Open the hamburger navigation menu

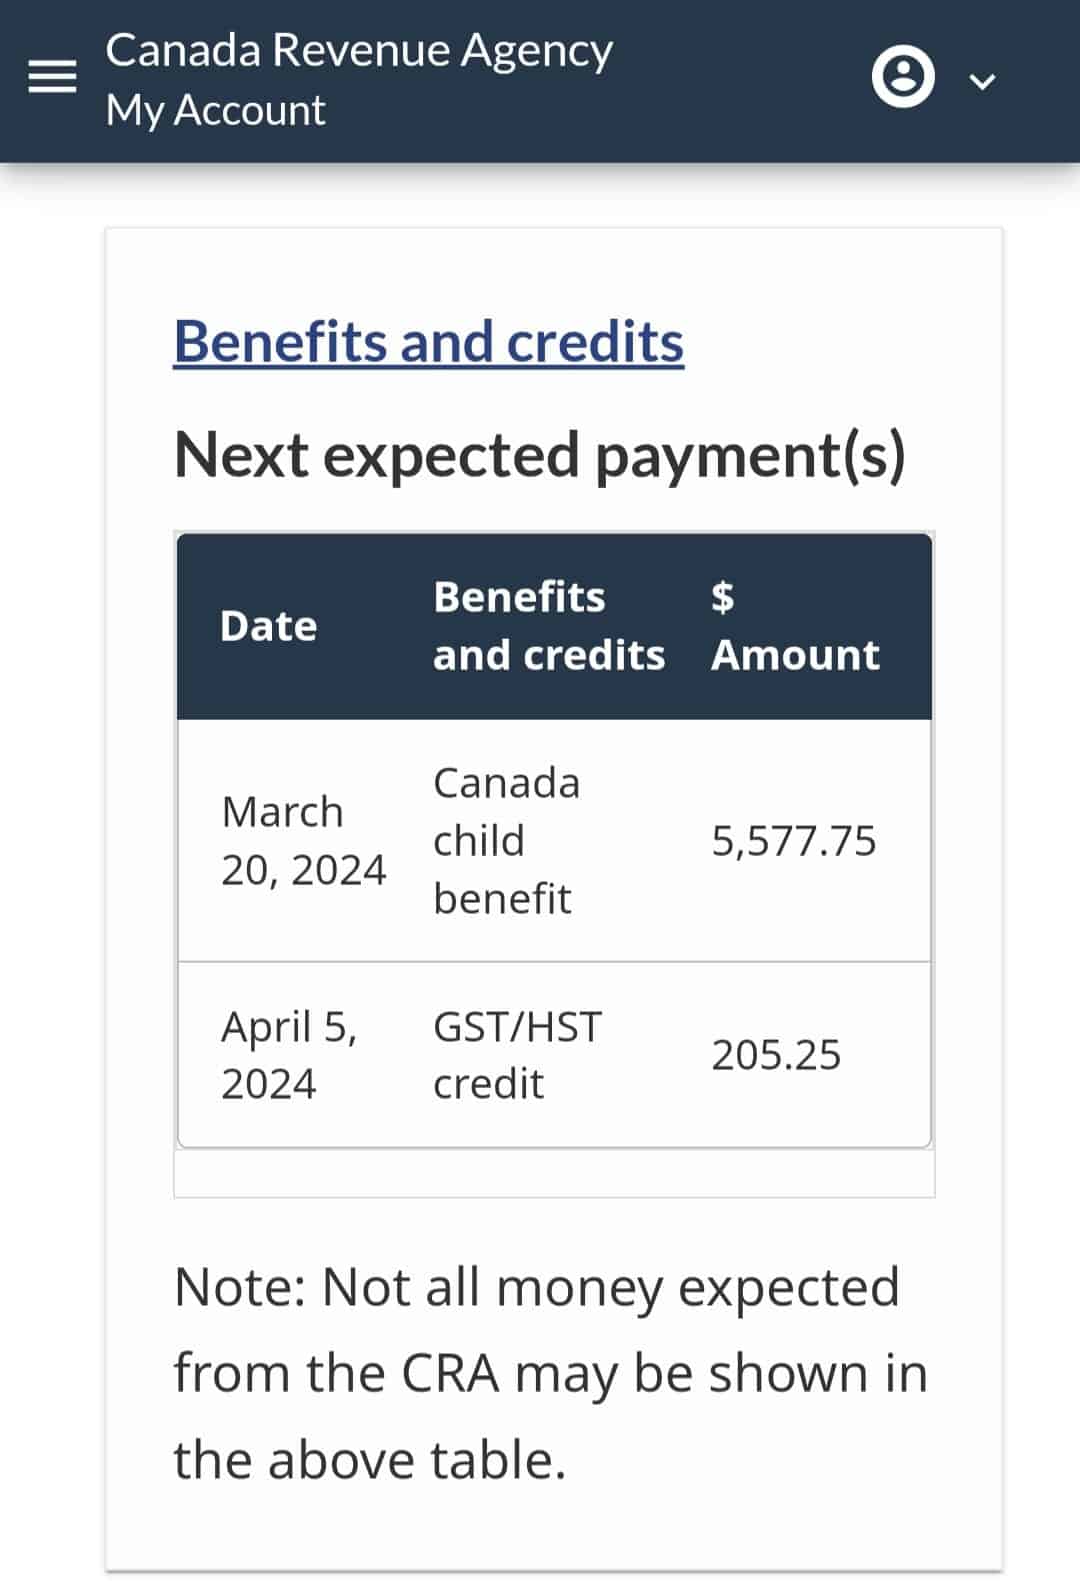[x=52, y=77]
